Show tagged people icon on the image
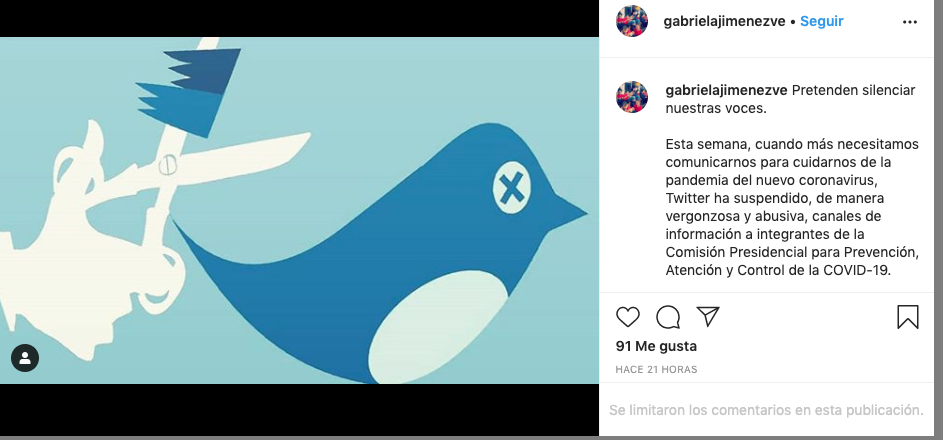The image size is (943, 440). tap(25, 358)
